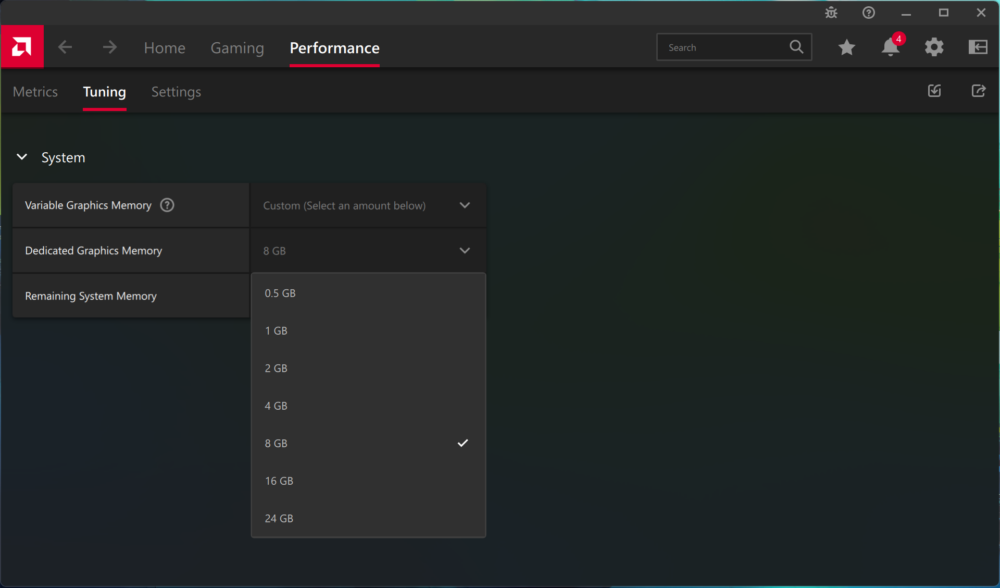The height and width of the screenshot is (588, 1000).
Task: Switch to the Home tab
Action: tap(165, 48)
